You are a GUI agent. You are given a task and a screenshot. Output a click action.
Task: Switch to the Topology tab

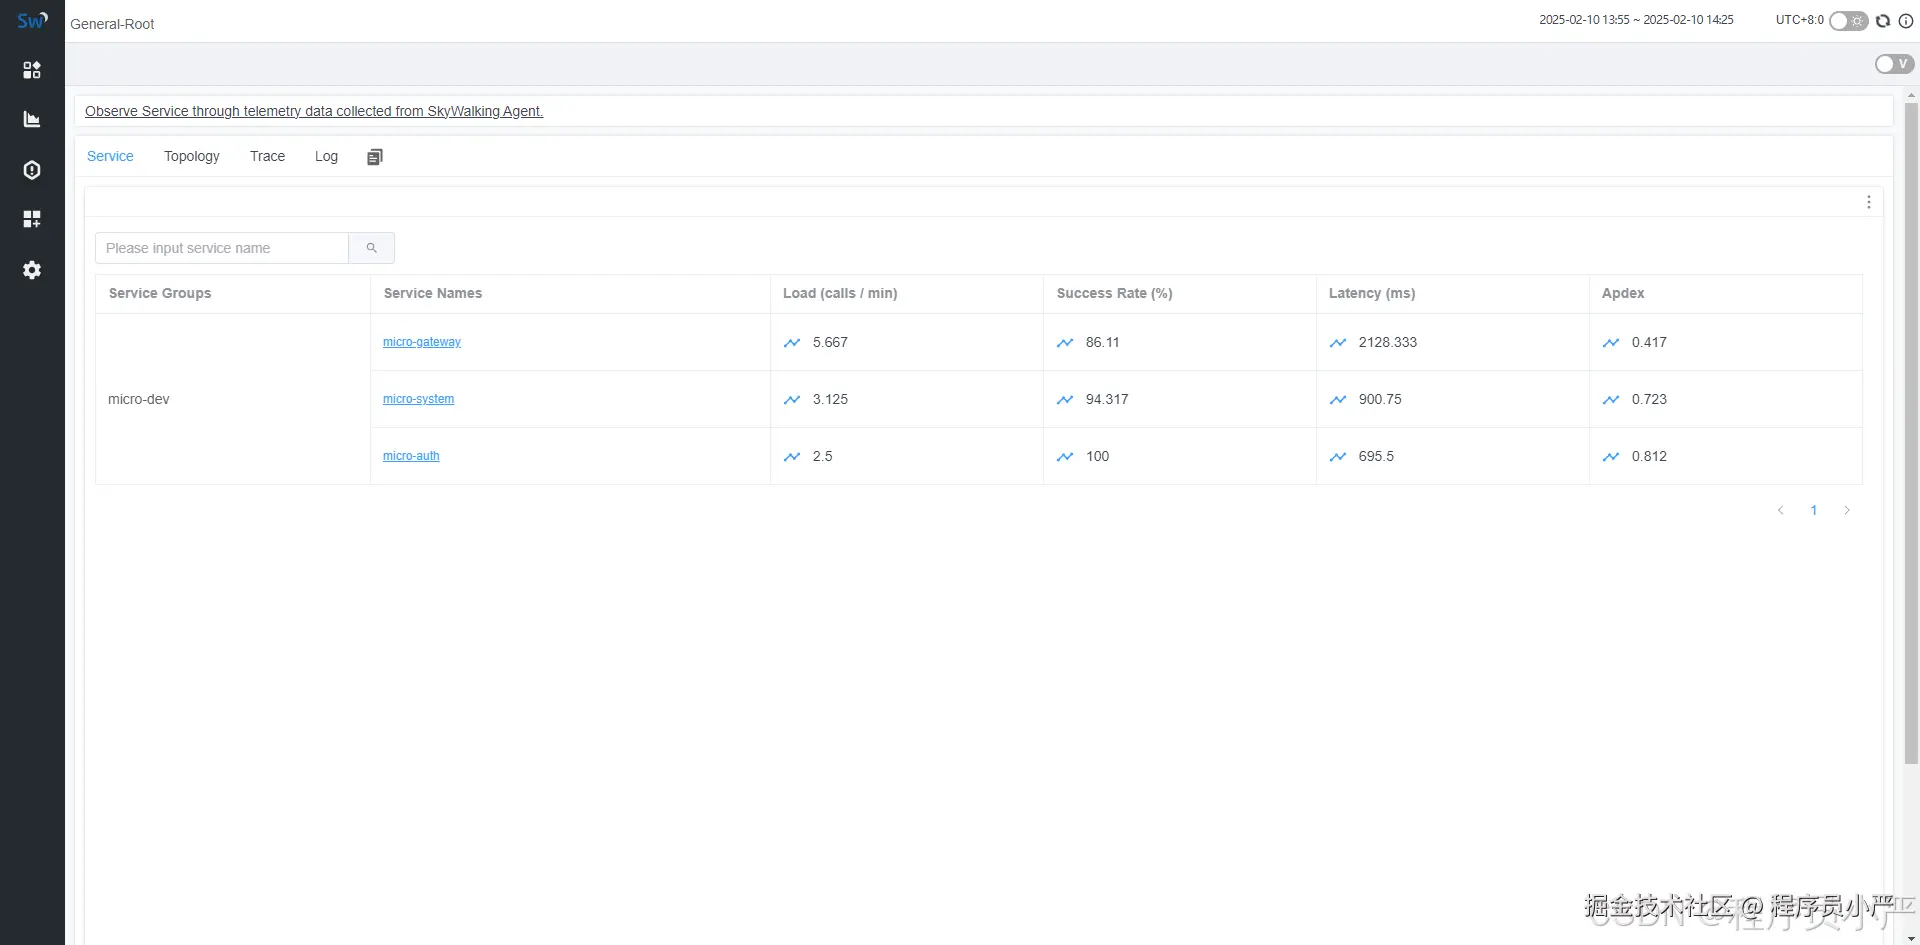[x=192, y=156]
